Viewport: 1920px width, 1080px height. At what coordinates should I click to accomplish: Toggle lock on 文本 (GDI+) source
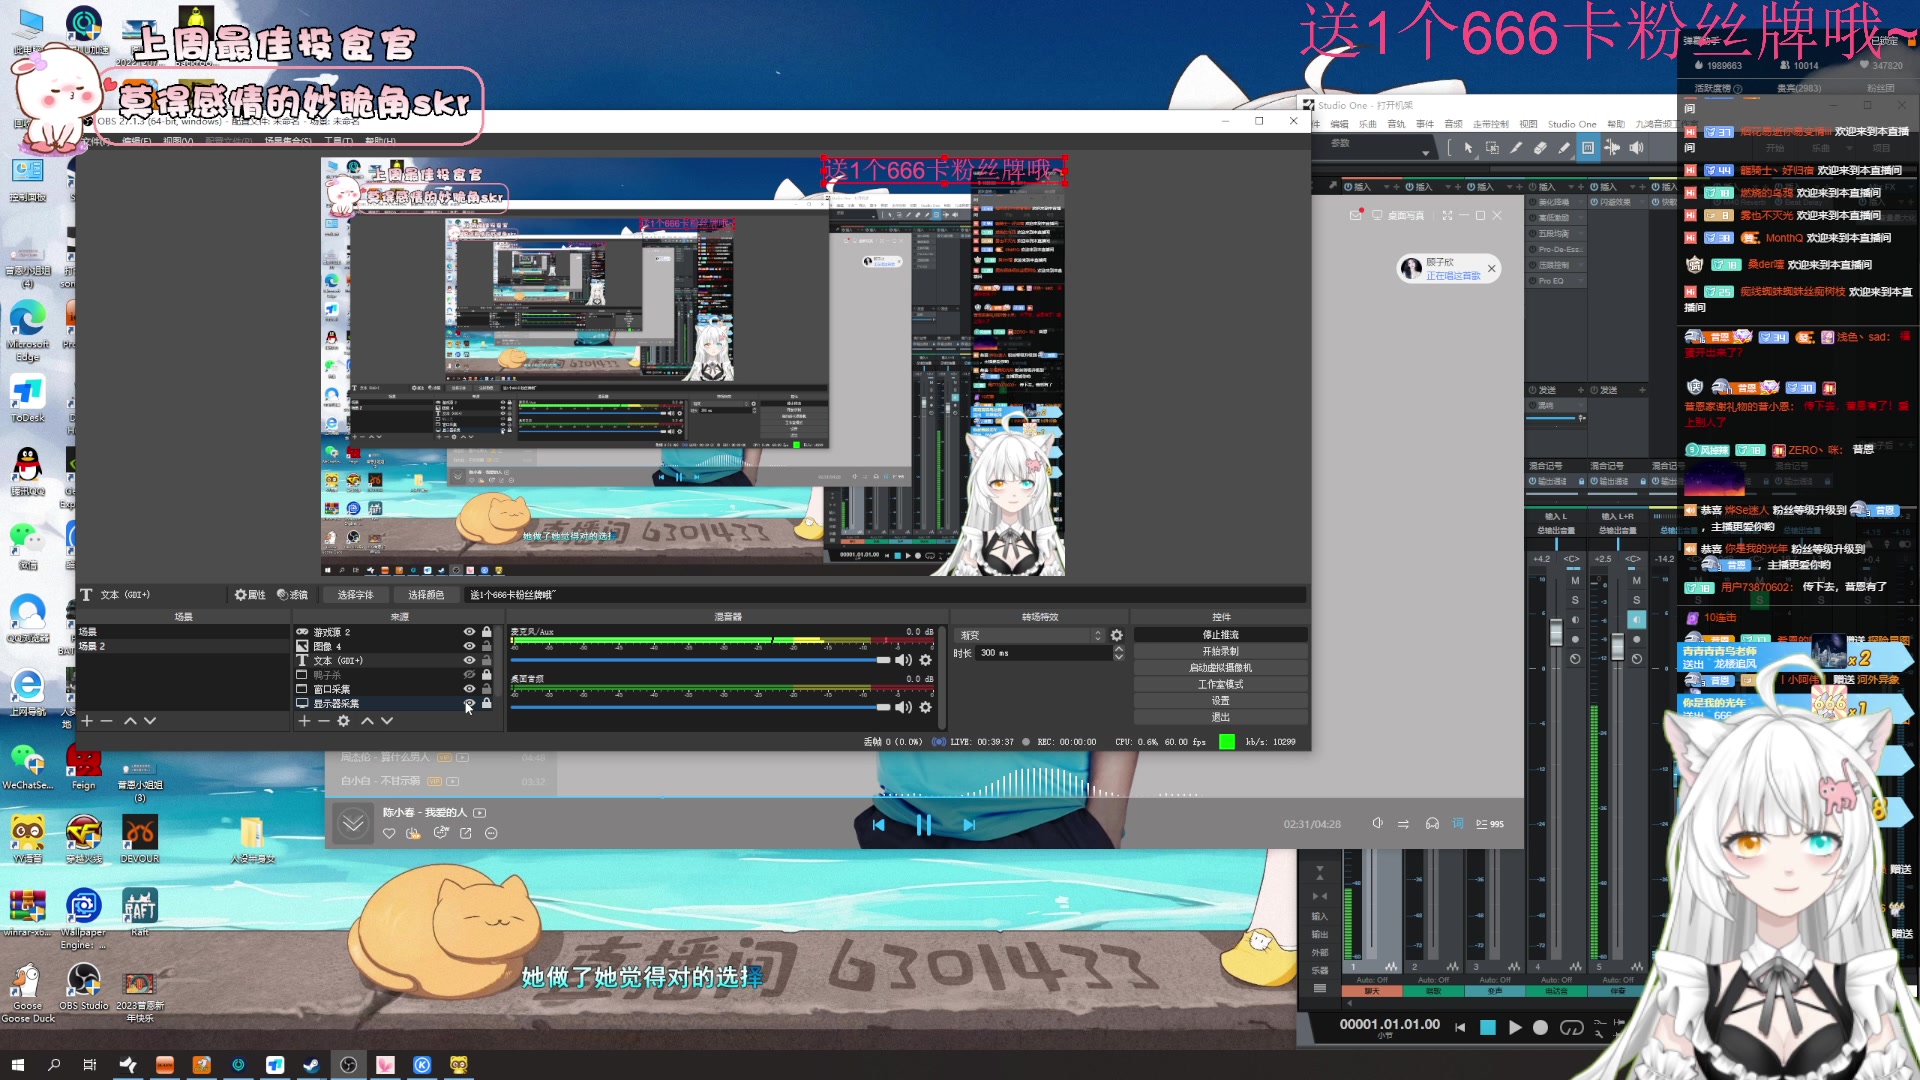pos(486,660)
